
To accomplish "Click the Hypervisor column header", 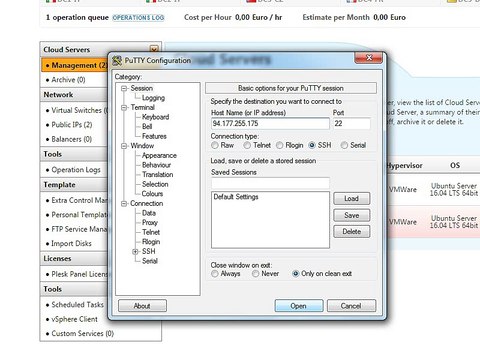I will pyautogui.click(x=404, y=166).
